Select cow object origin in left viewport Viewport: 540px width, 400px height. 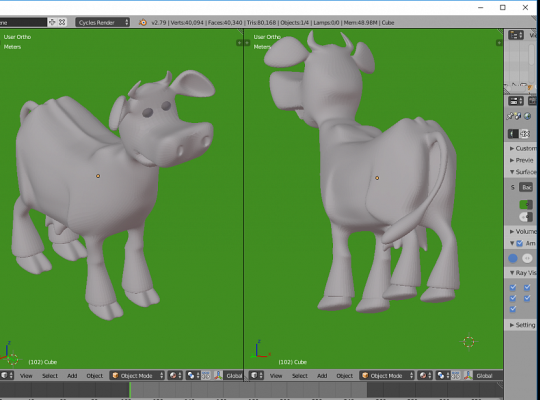(x=98, y=176)
